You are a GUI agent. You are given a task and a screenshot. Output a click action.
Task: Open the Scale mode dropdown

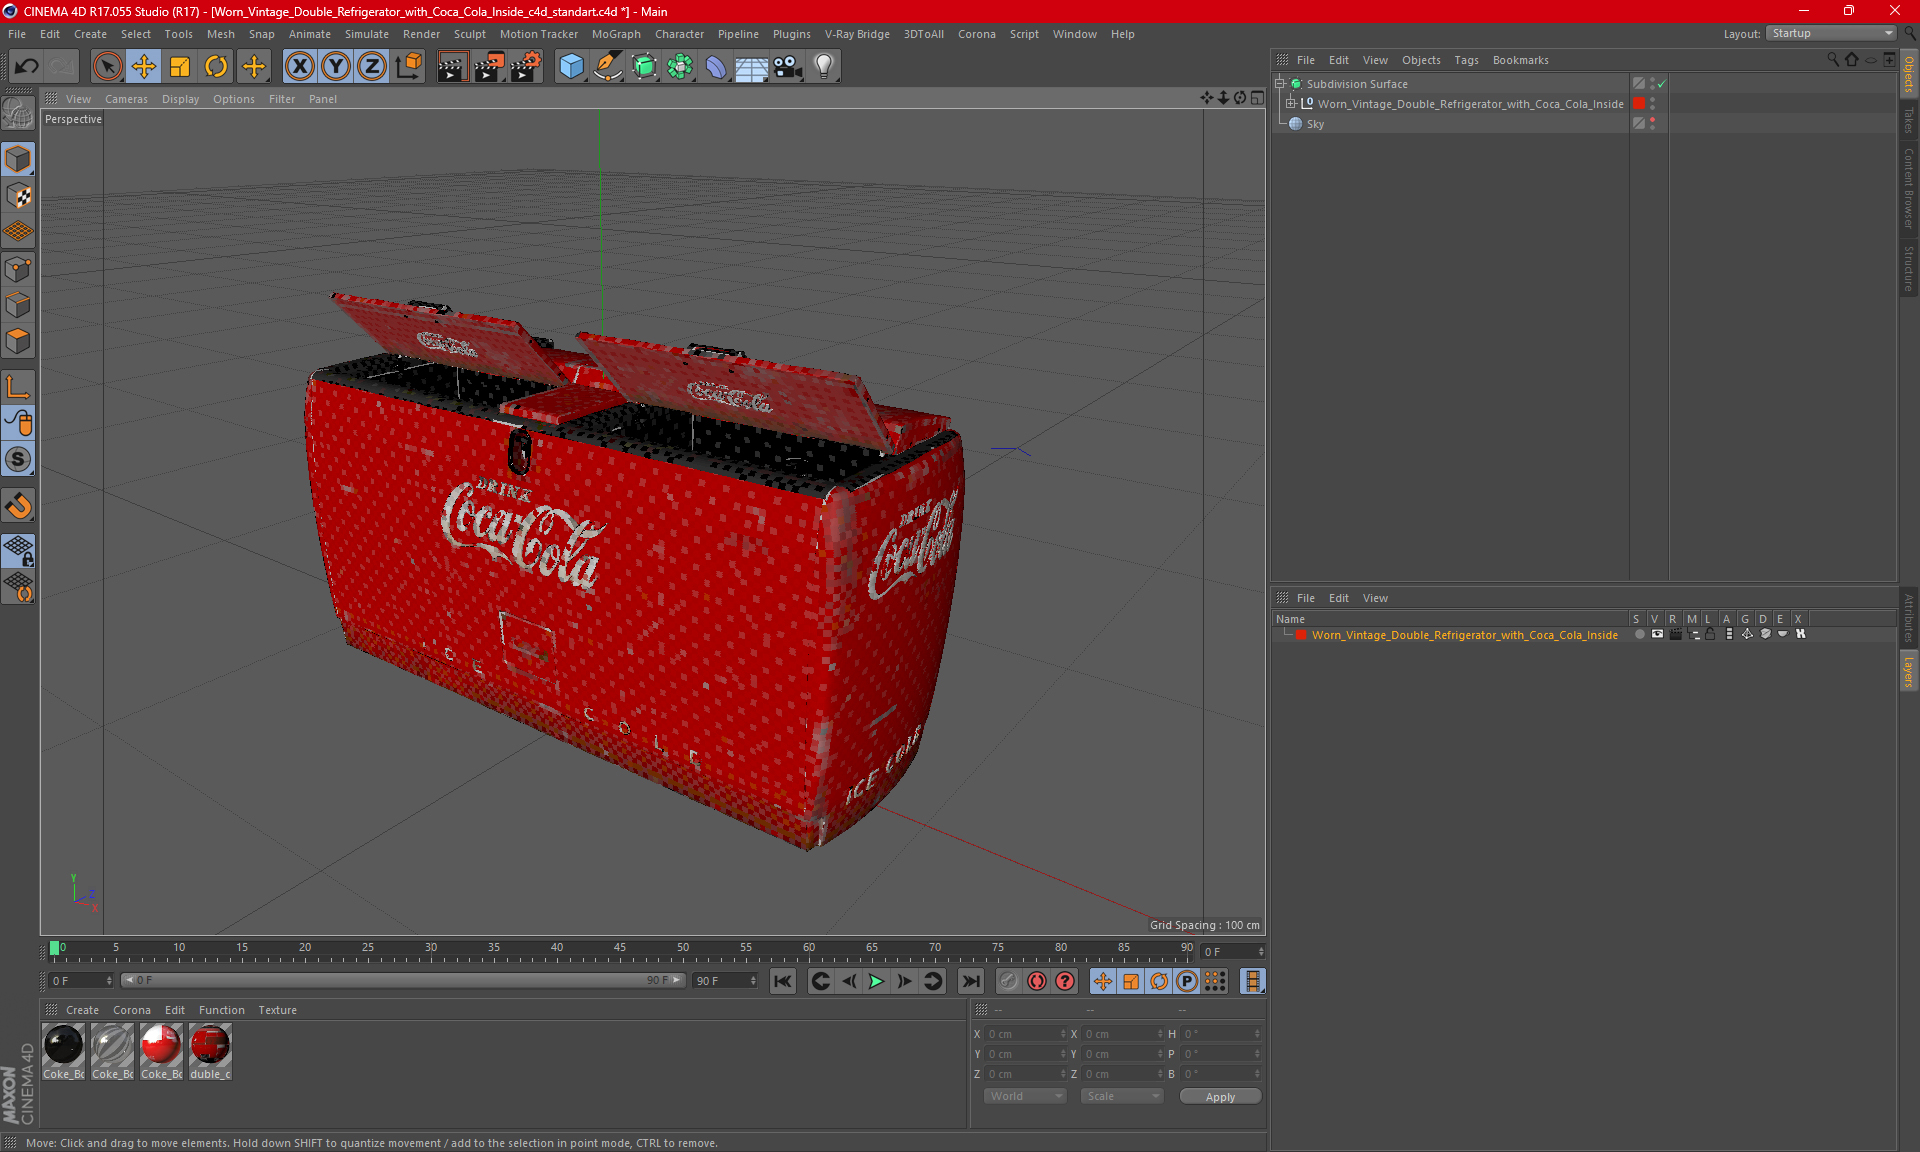[1122, 1096]
